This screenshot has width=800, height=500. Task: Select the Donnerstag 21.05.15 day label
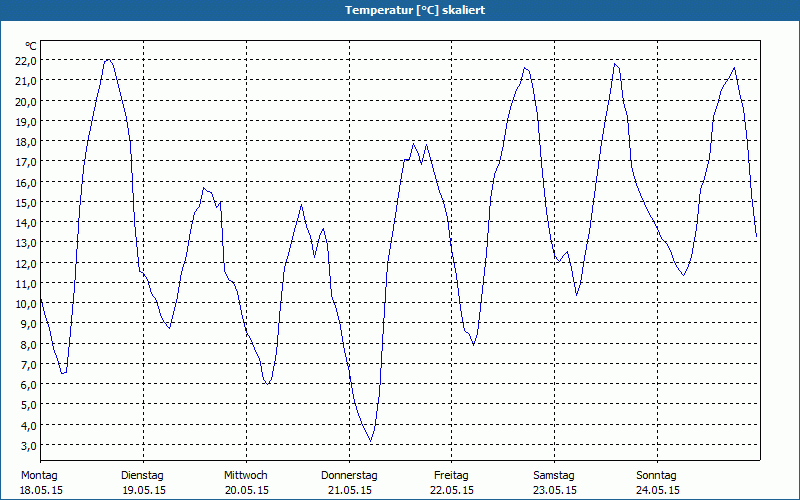(x=349, y=483)
